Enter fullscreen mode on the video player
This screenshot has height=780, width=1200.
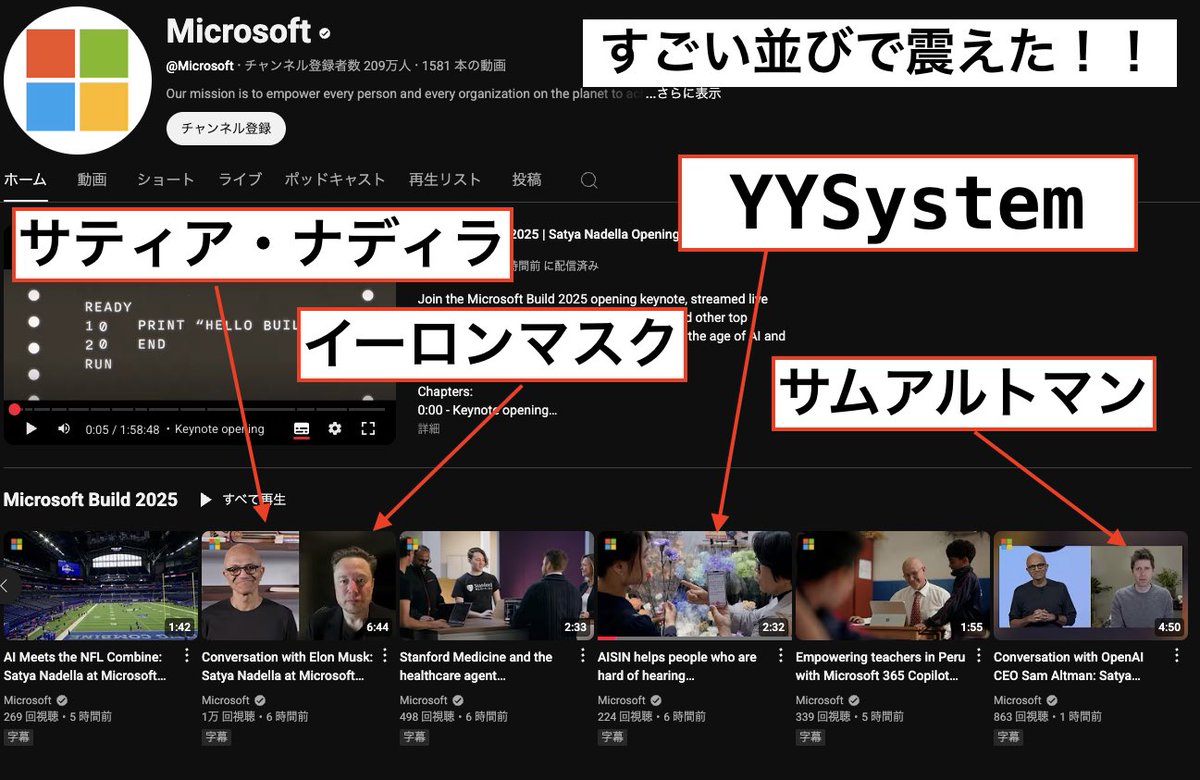coord(368,427)
